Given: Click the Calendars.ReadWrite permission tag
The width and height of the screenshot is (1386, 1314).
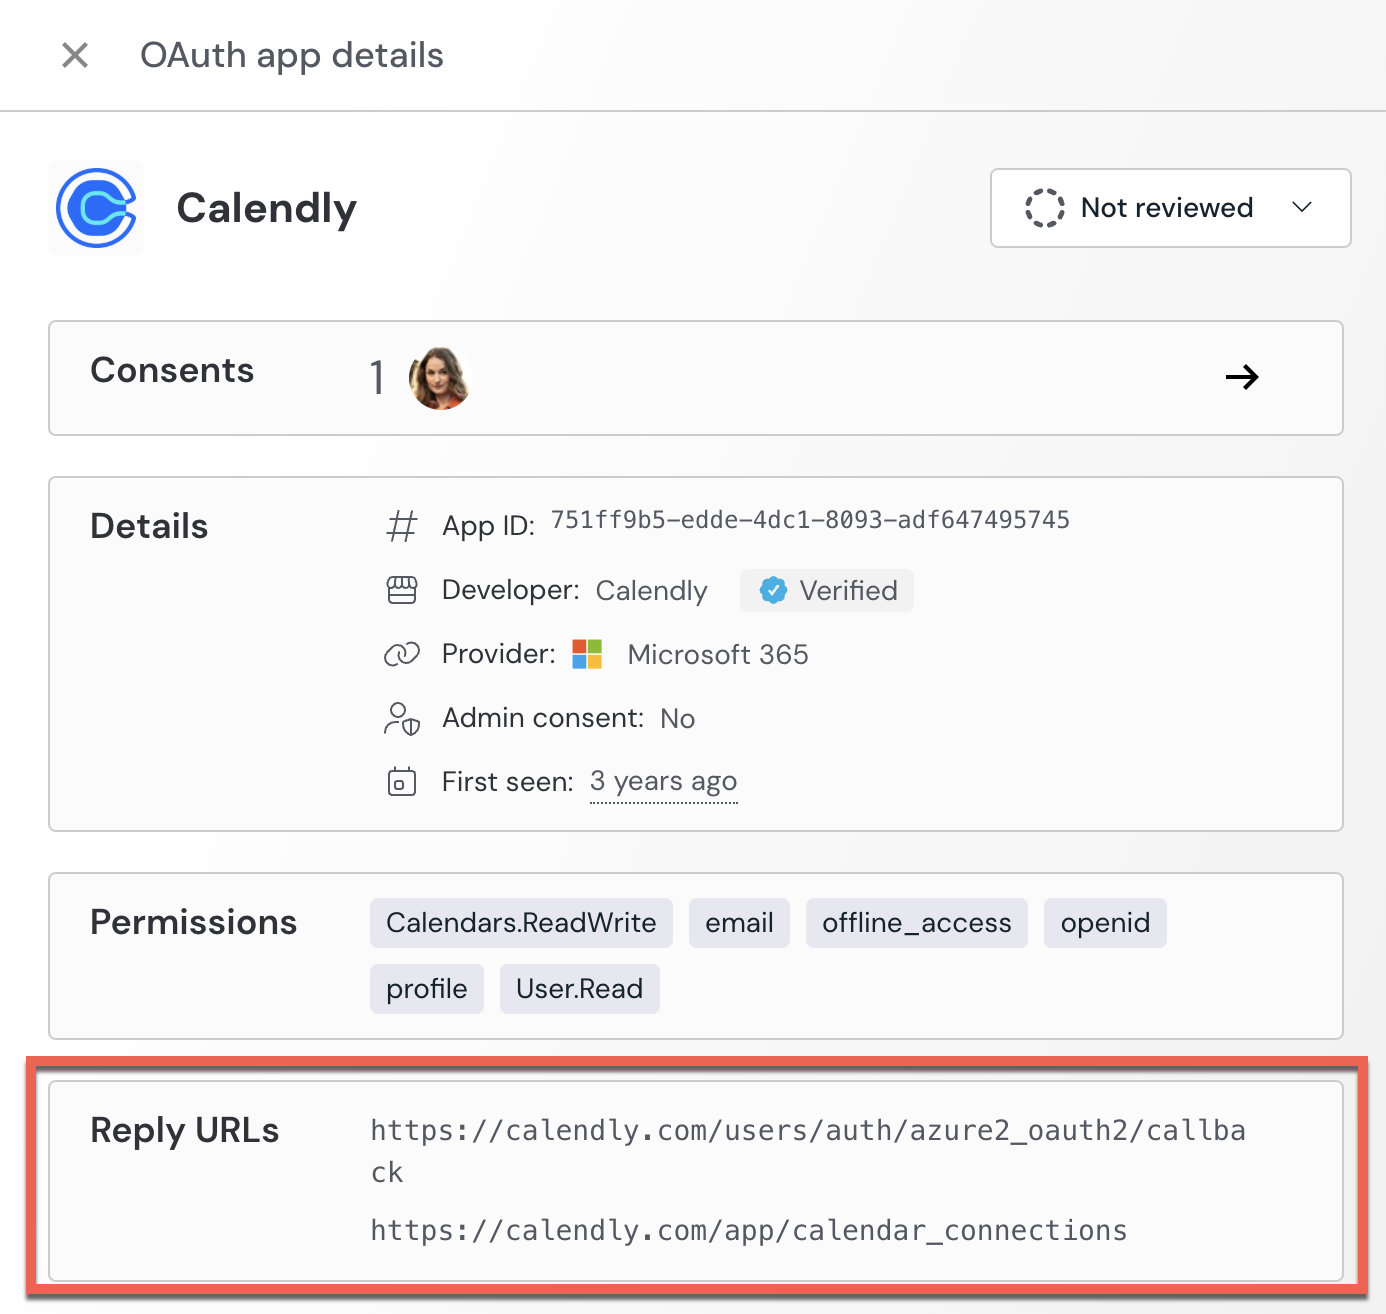Looking at the screenshot, I should tap(521, 923).
